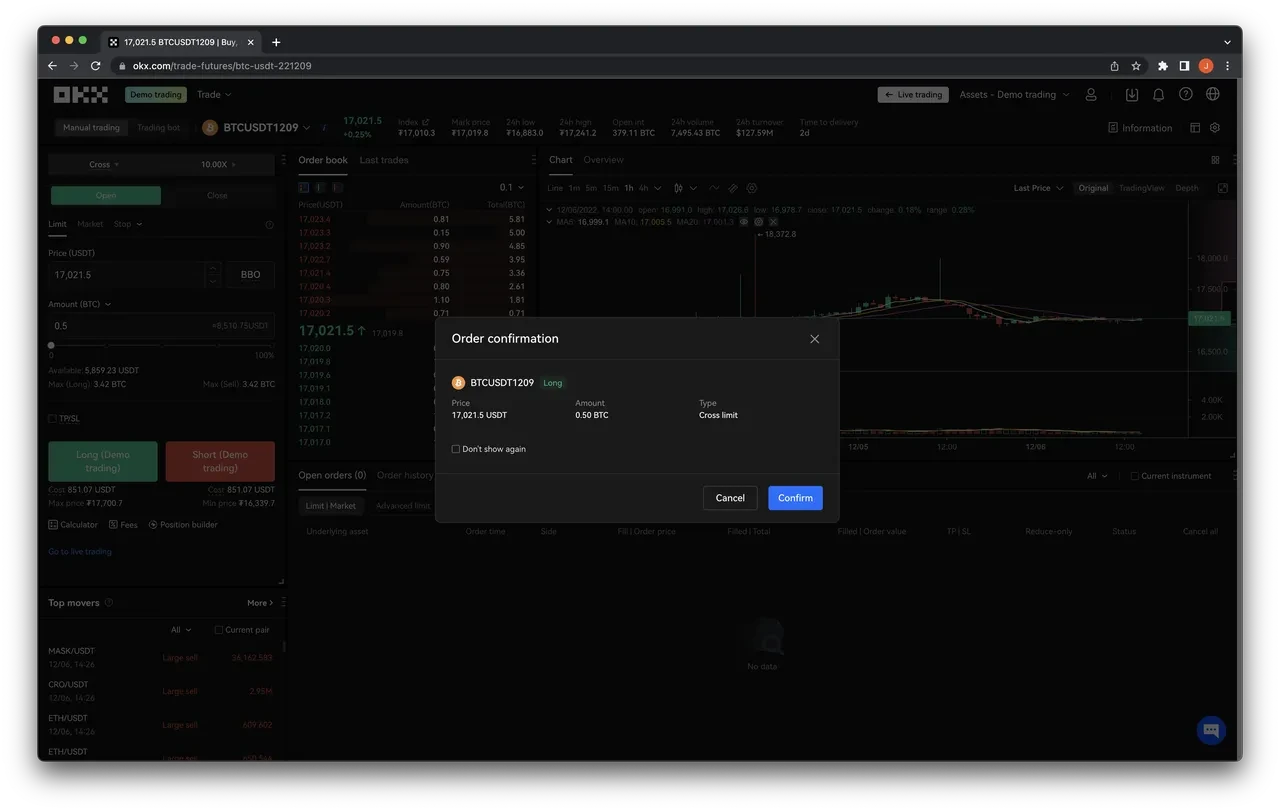Screen dimensions: 1280x811
Task: Select the 15m chart interval
Action: (x=610, y=188)
